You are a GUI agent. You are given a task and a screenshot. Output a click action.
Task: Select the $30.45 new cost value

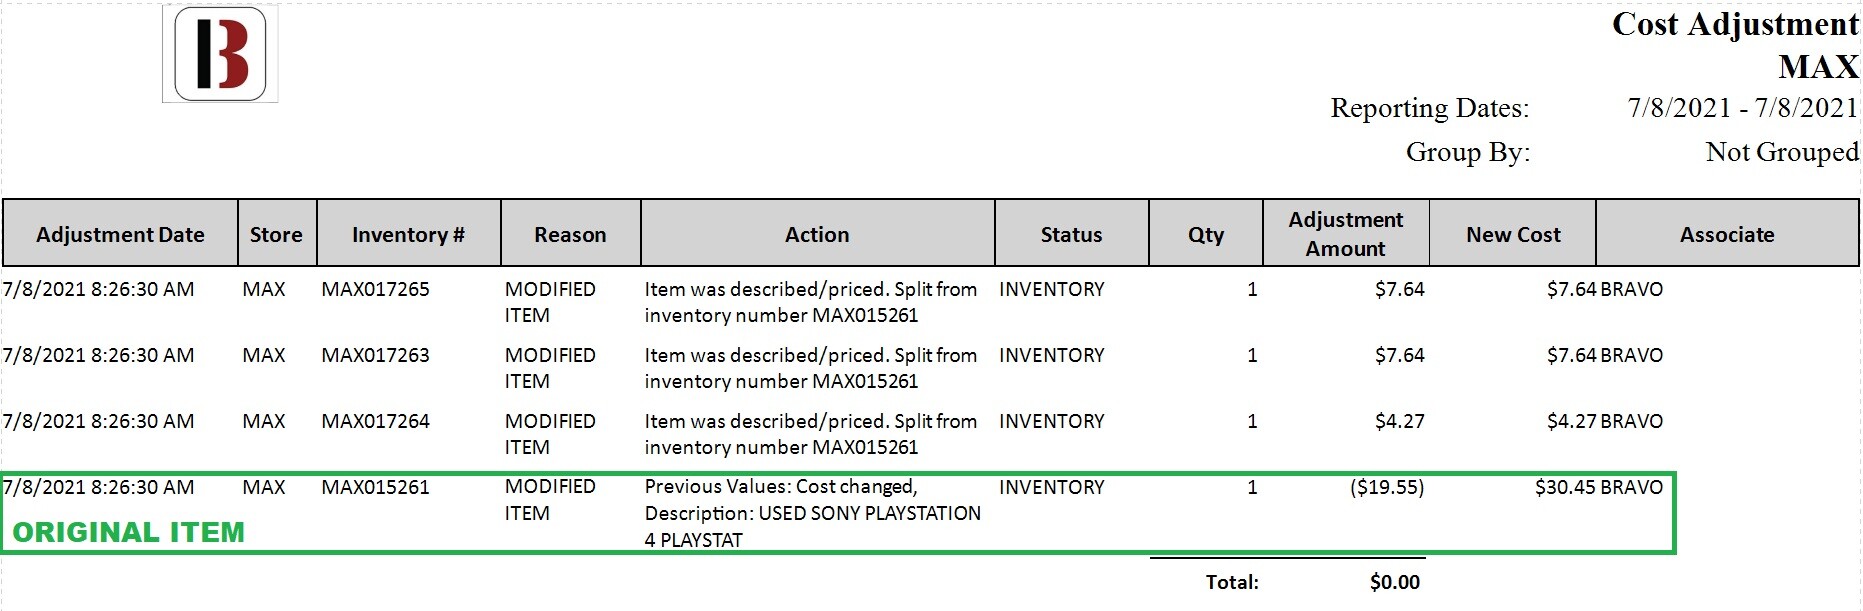(1565, 487)
